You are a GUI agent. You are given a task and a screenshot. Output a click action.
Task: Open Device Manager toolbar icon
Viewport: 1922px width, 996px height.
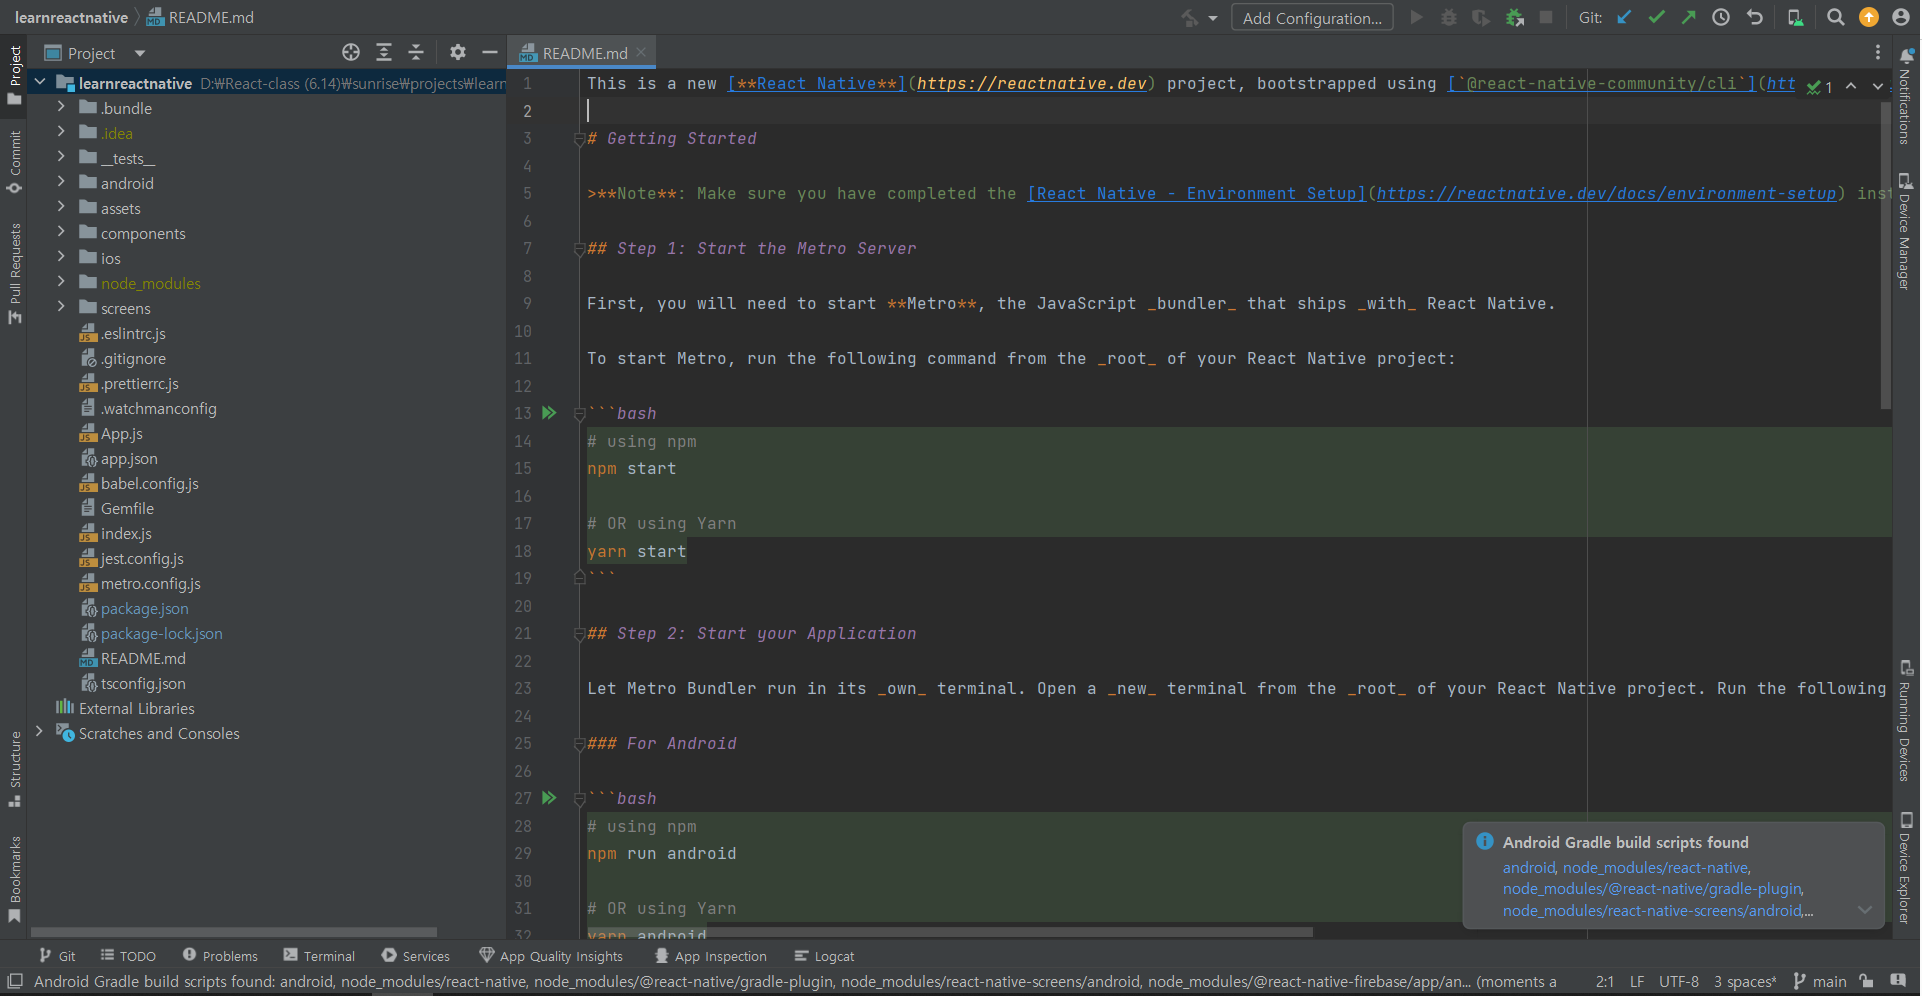(x=1795, y=18)
